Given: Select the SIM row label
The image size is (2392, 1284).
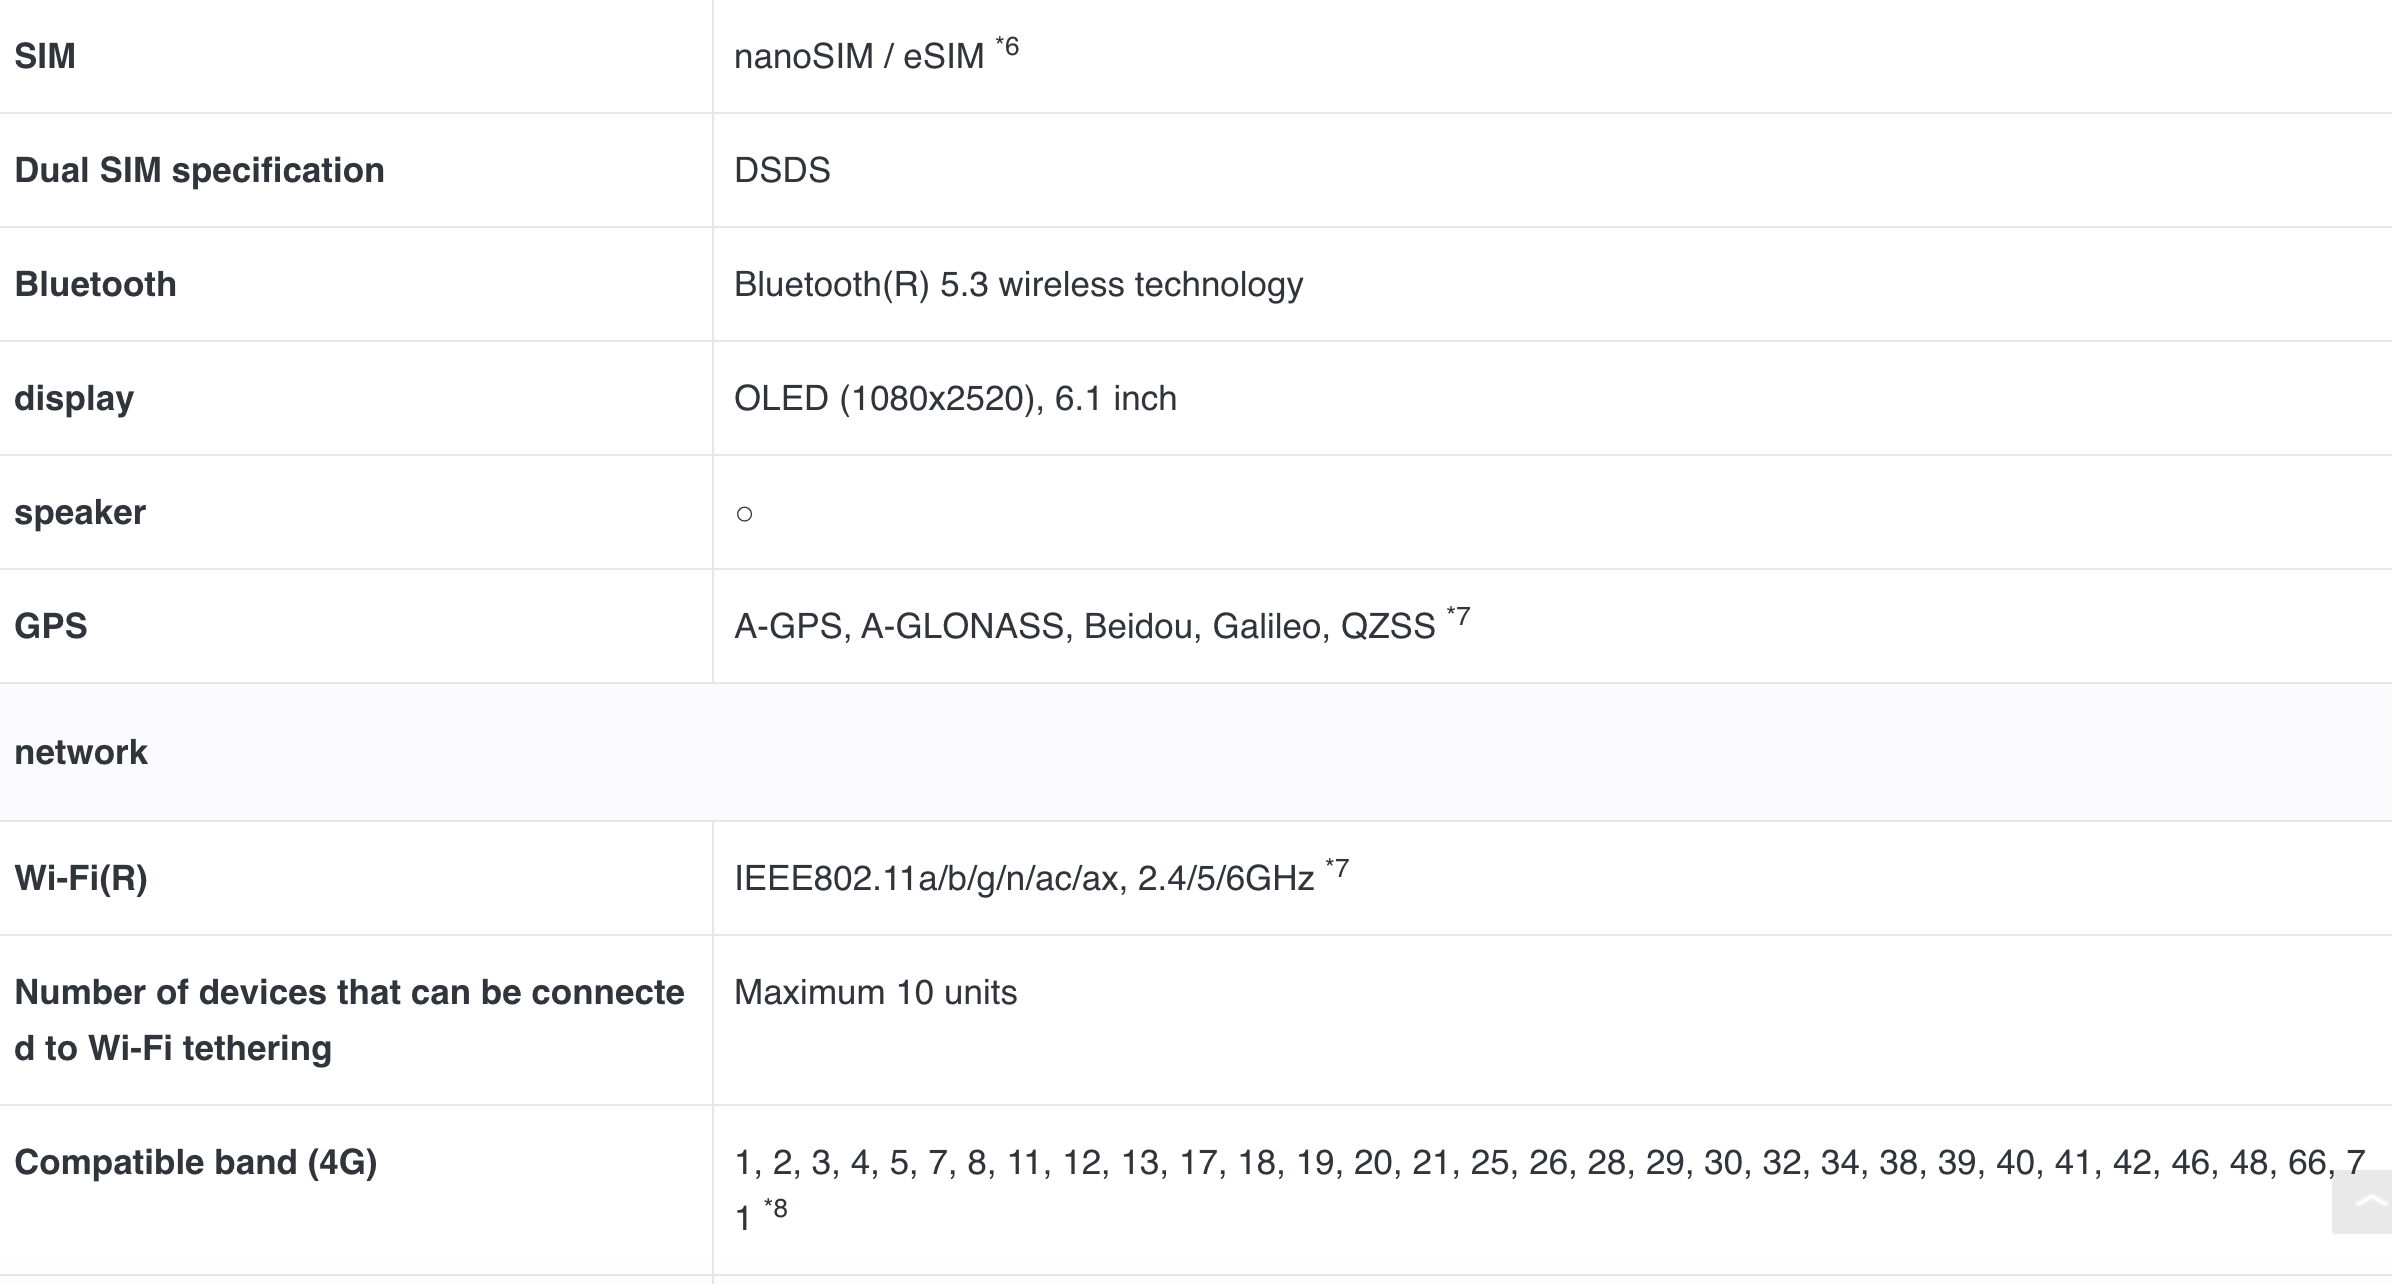Looking at the screenshot, I should [45, 56].
